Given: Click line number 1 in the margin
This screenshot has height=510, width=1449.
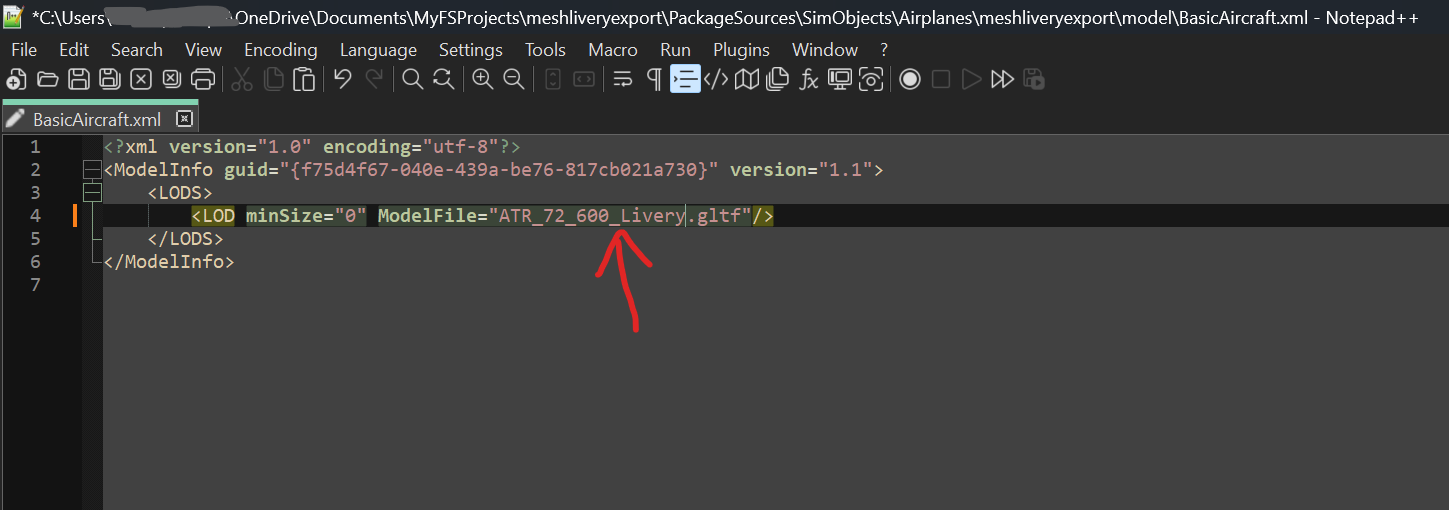Looking at the screenshot, I should pyautogui.click(x=36, y=146).
